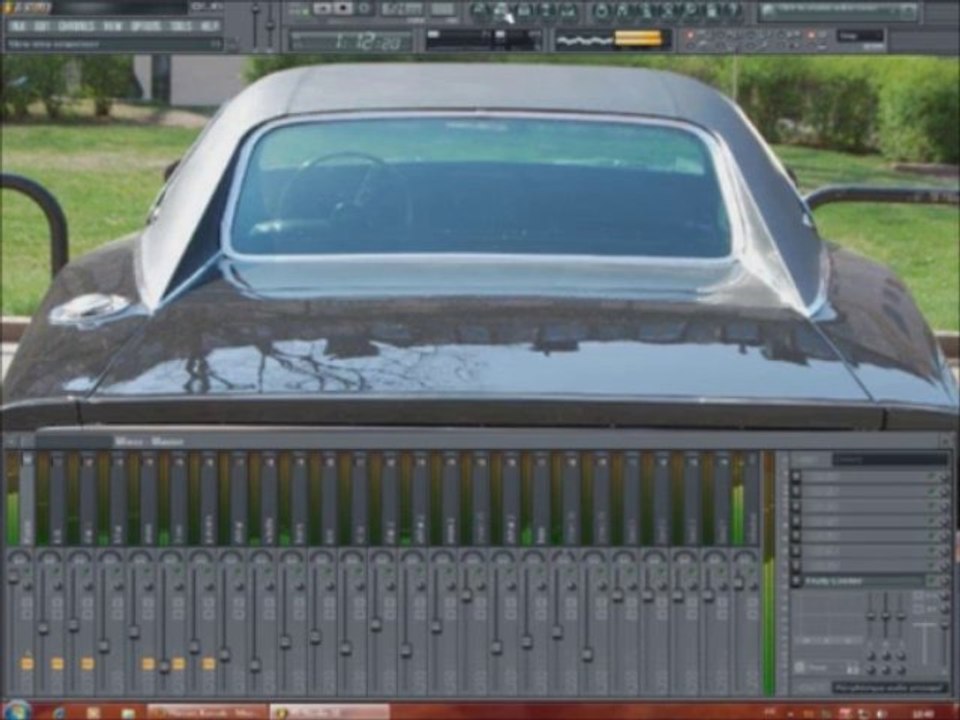Open the EDIT menu
The width and height of the screenshot is (960, 720).
[42, 26]
